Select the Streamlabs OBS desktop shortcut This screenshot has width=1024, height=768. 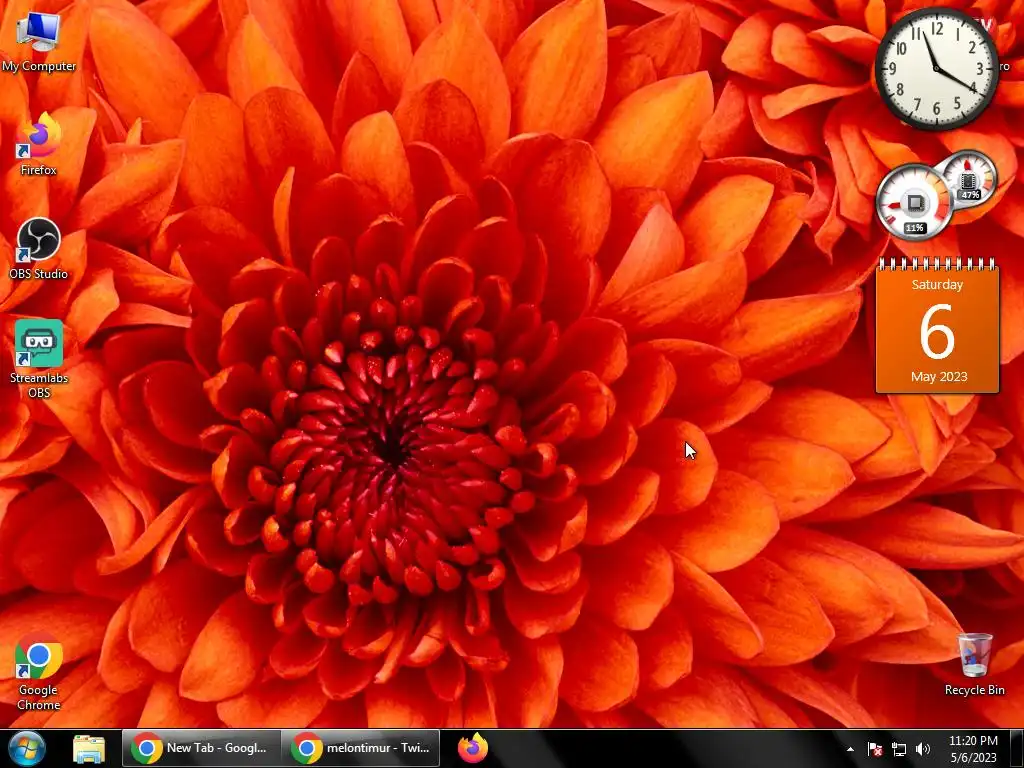click(39, 359)
